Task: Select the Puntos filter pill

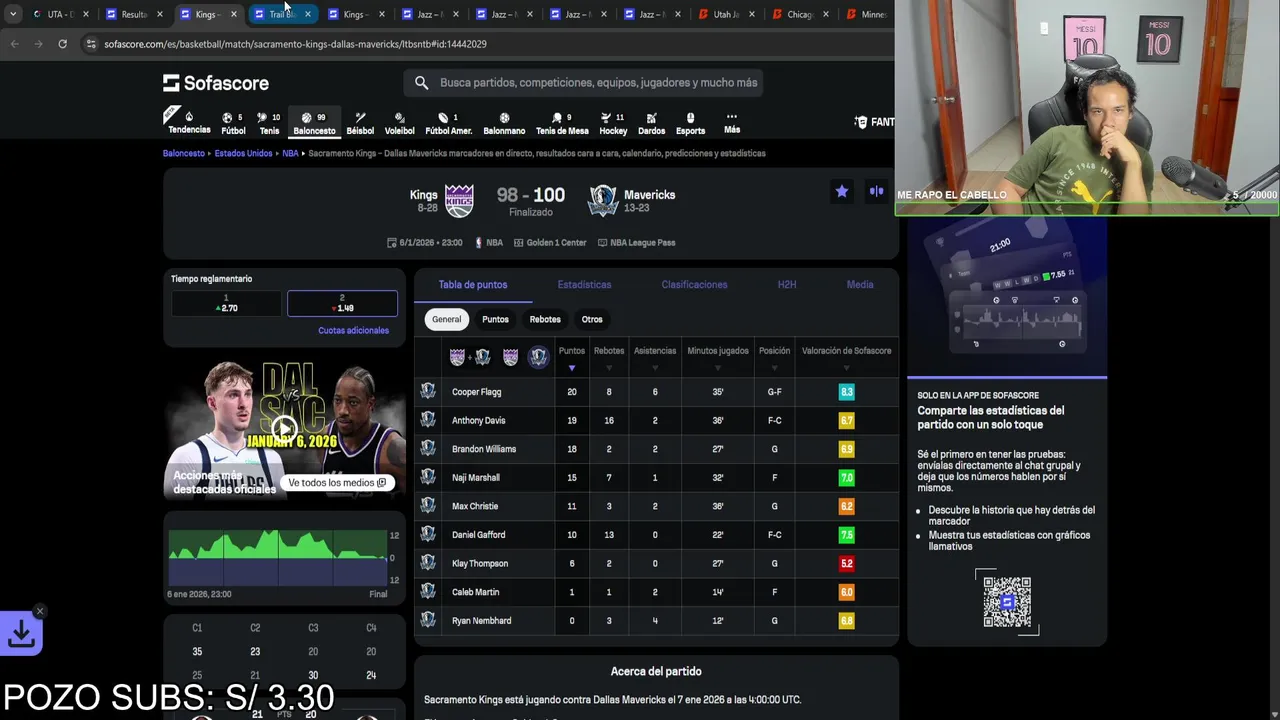Action: pos(495,319)
